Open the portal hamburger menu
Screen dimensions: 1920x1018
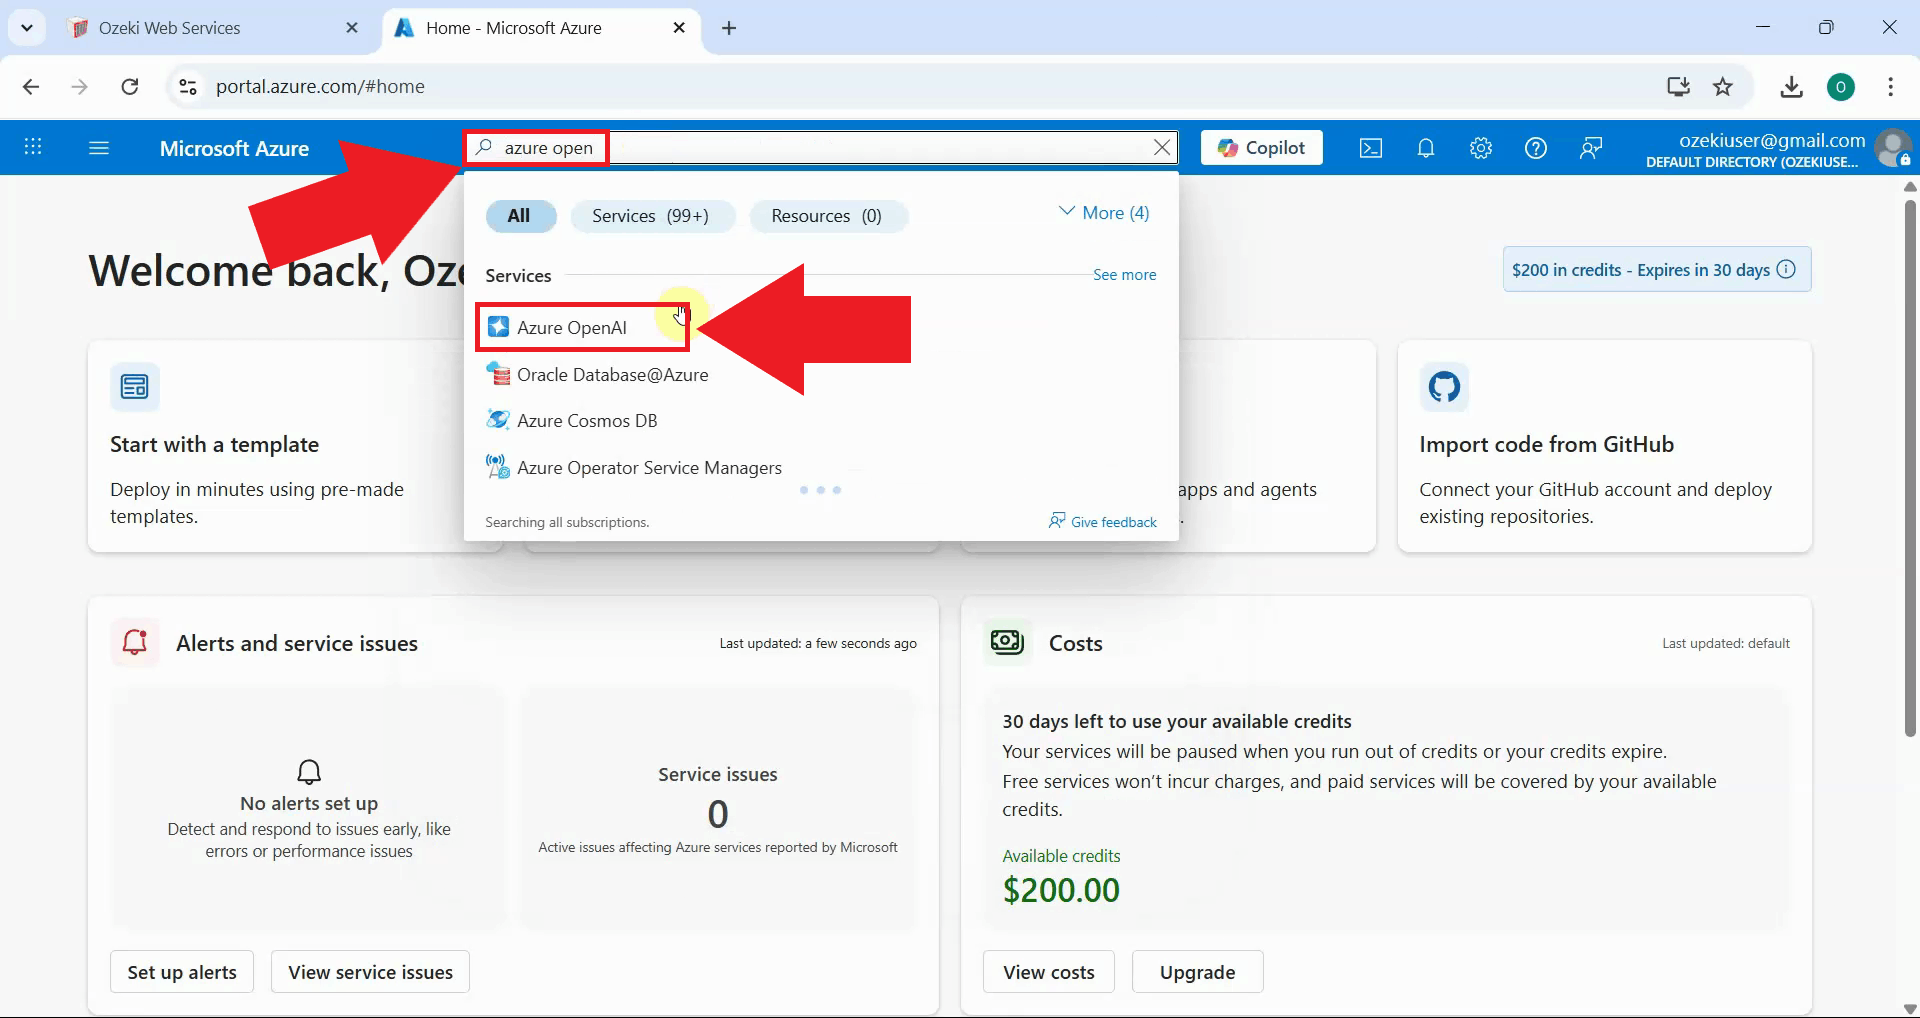tap(98, 147)
